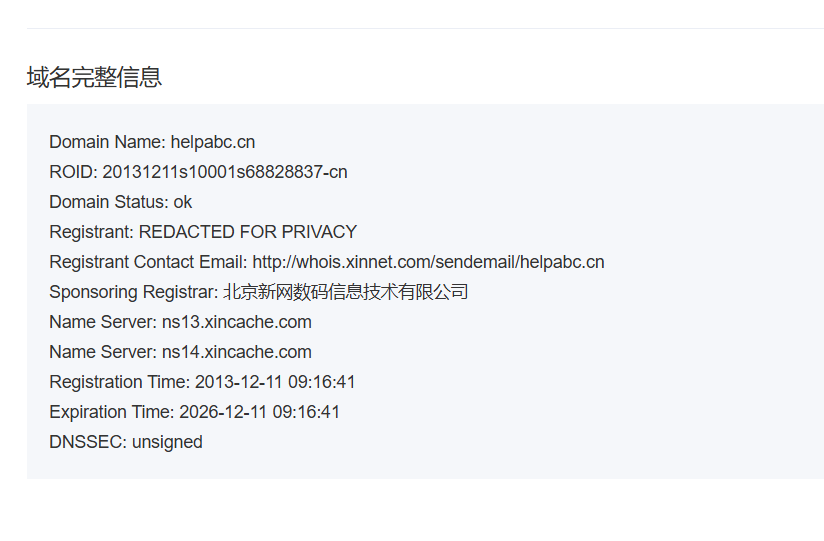824x541 pixels.
Task: Click the ROID label text
Action: coord(73,172)
